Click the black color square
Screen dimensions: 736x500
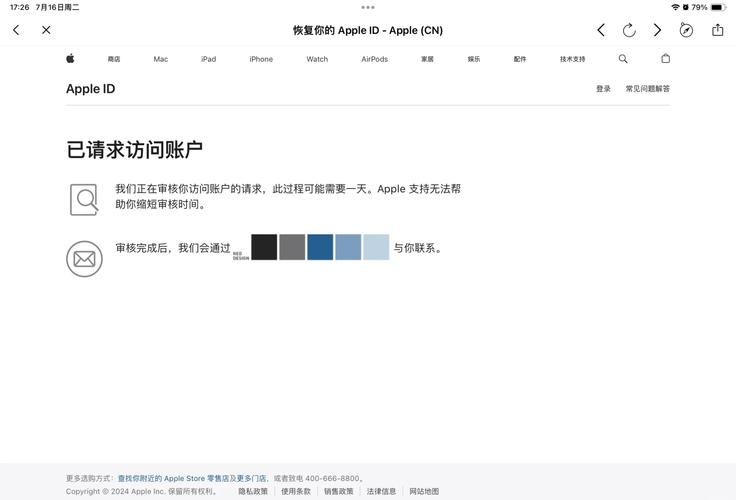click(264, 247)
